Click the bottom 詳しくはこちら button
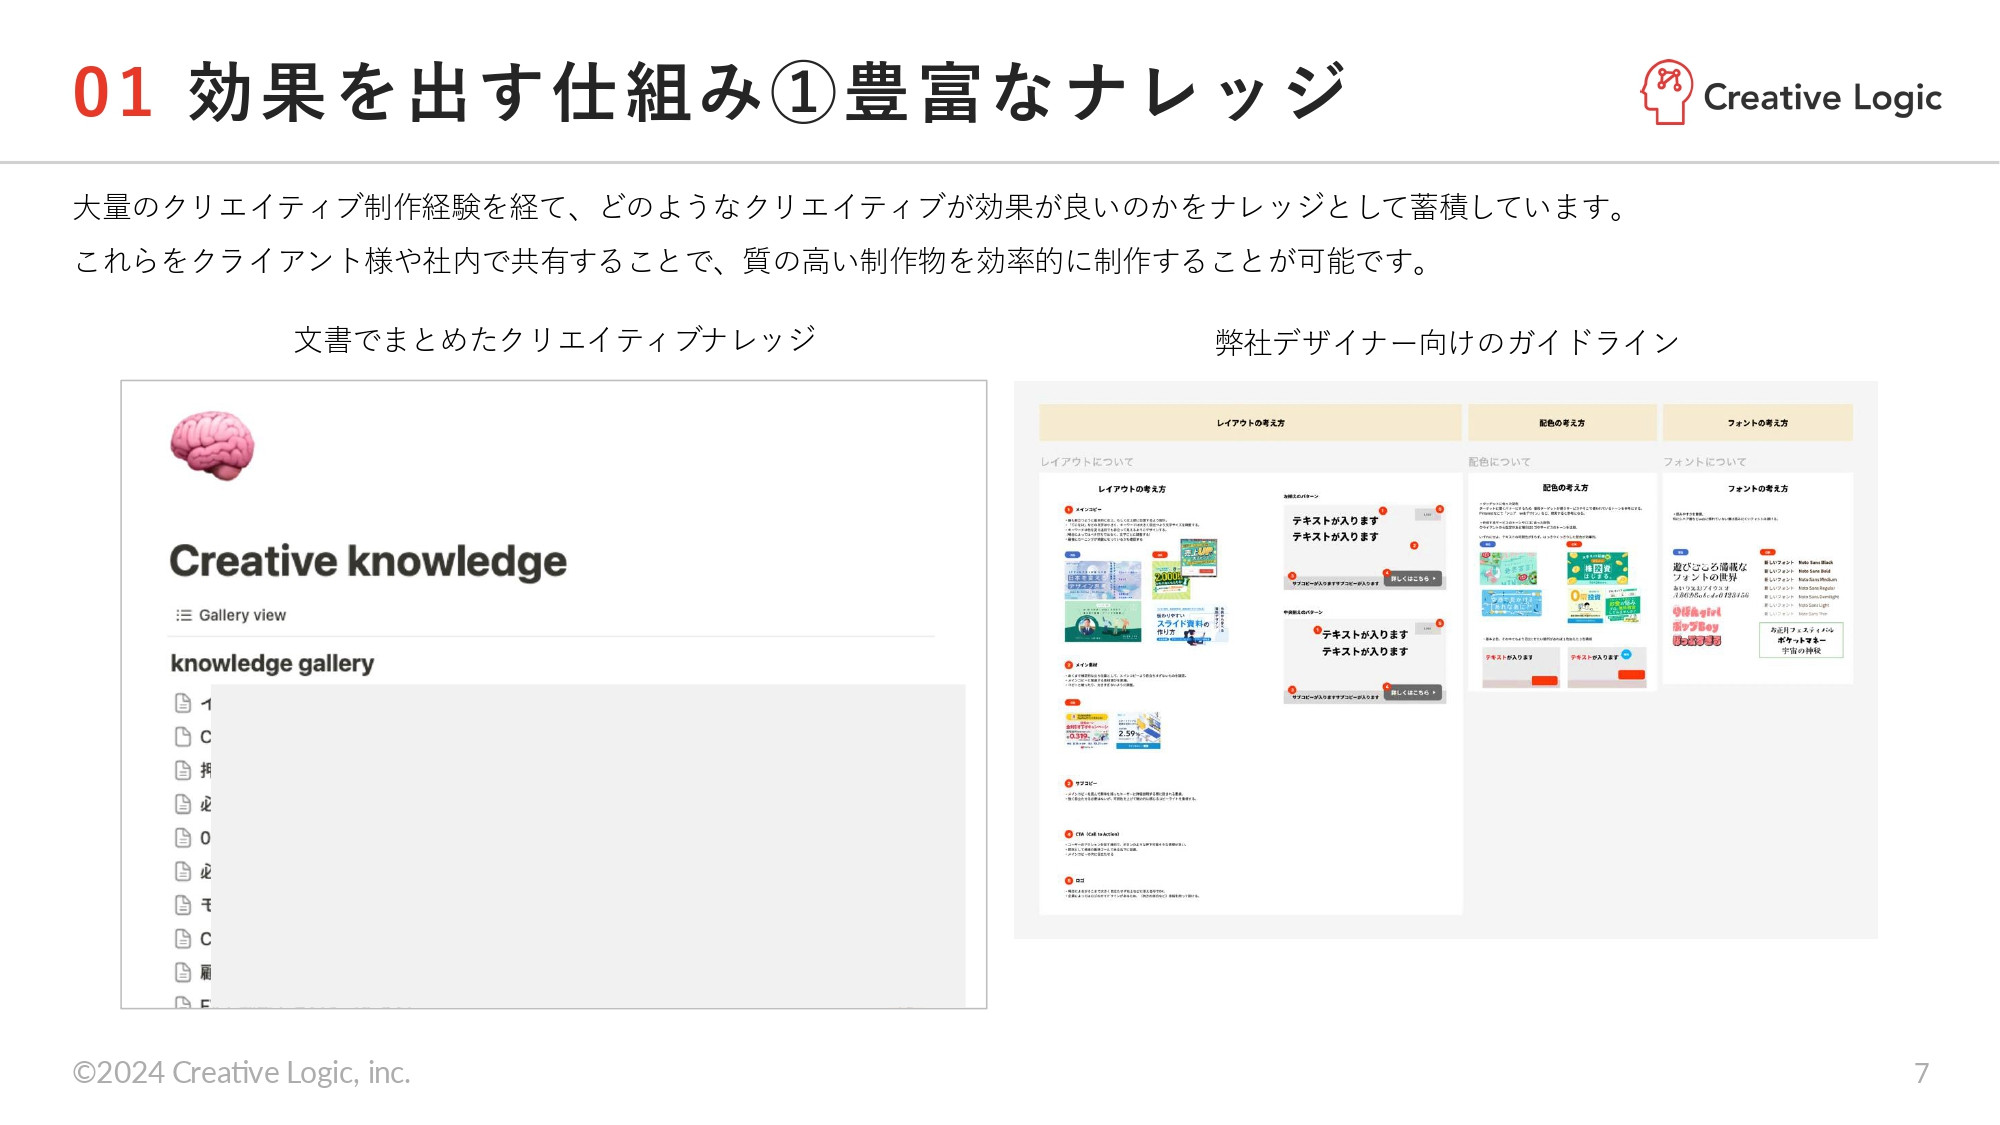 coord(1413,692)
